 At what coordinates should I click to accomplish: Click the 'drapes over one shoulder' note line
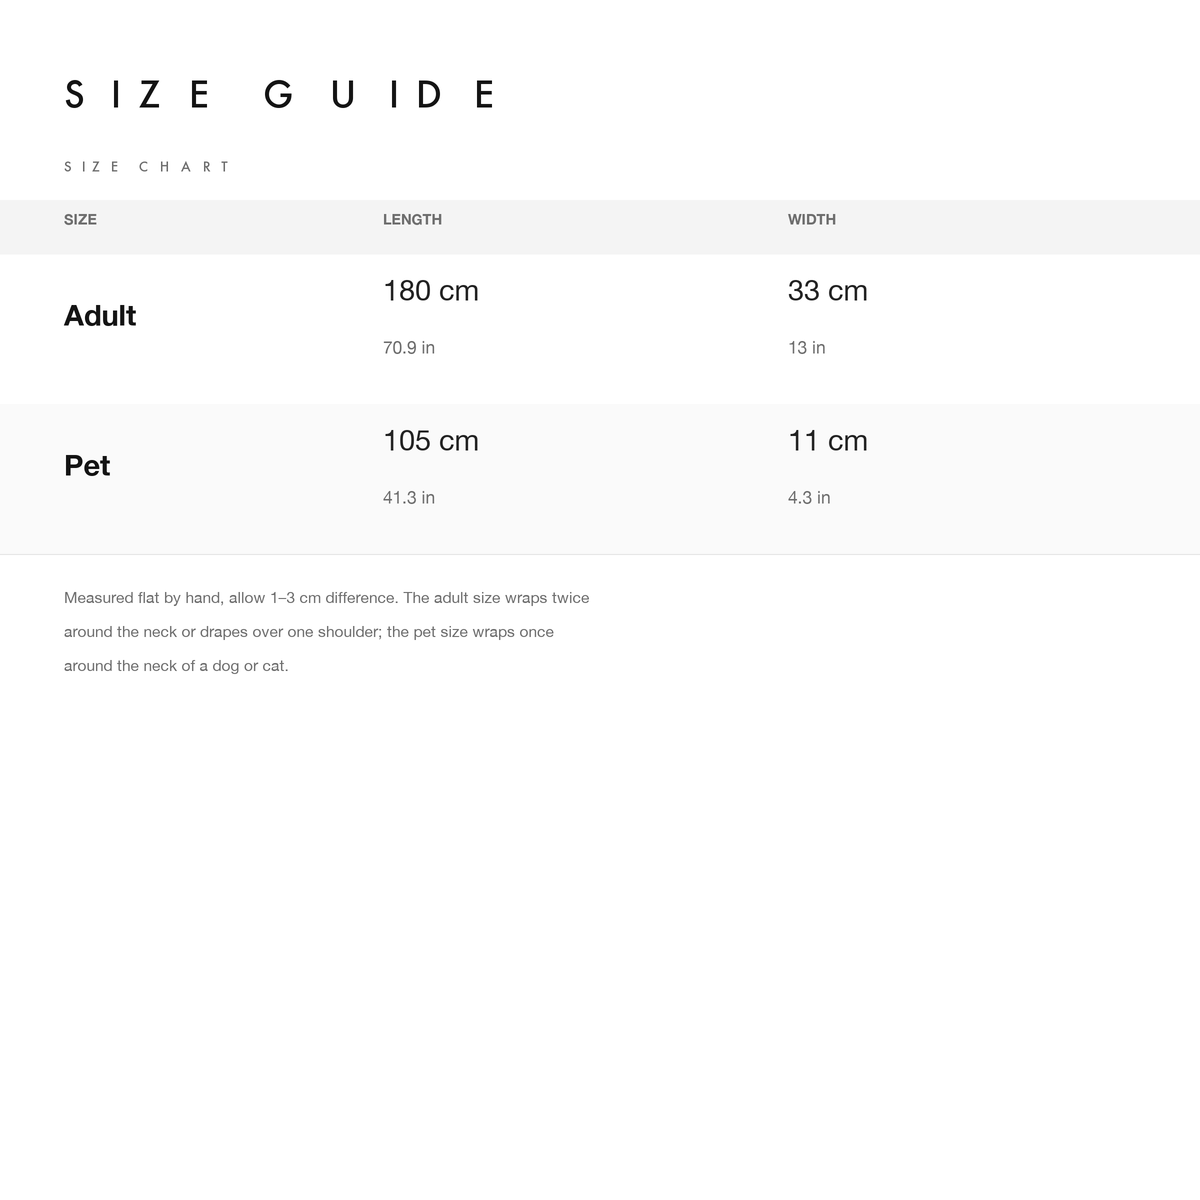(309, 632)
